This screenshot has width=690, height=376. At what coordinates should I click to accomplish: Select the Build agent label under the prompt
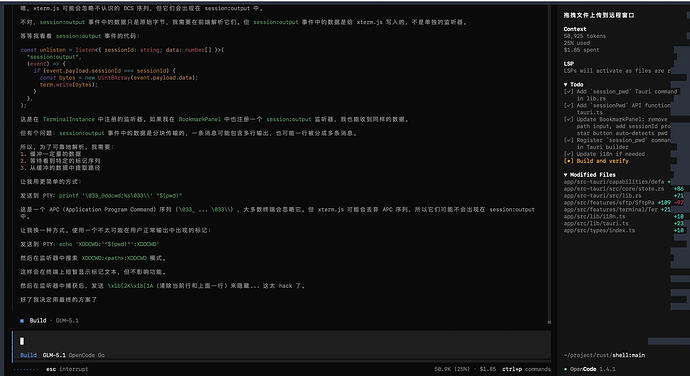pyautogui.click(x=29, y=355)
